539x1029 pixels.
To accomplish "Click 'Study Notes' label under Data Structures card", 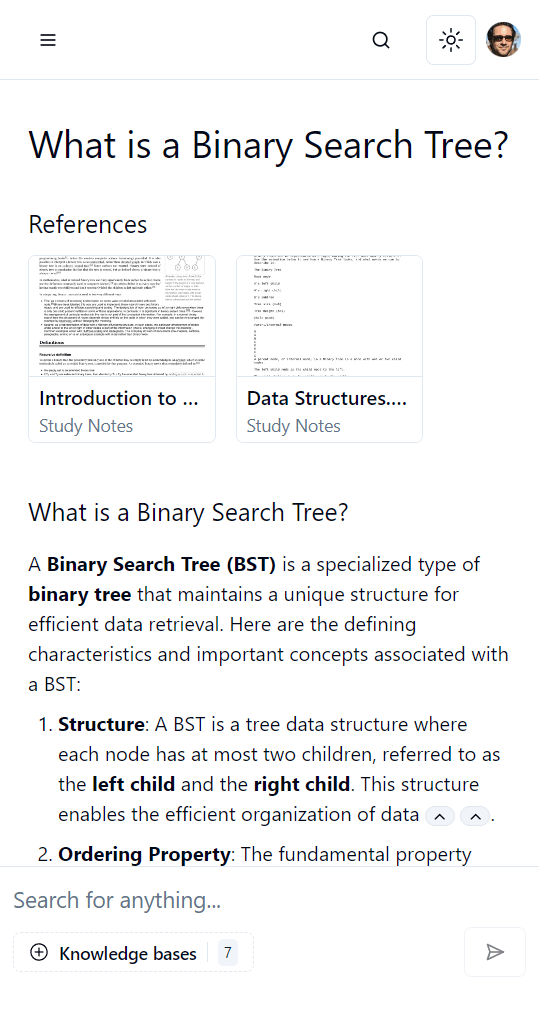I will [293, 426].
